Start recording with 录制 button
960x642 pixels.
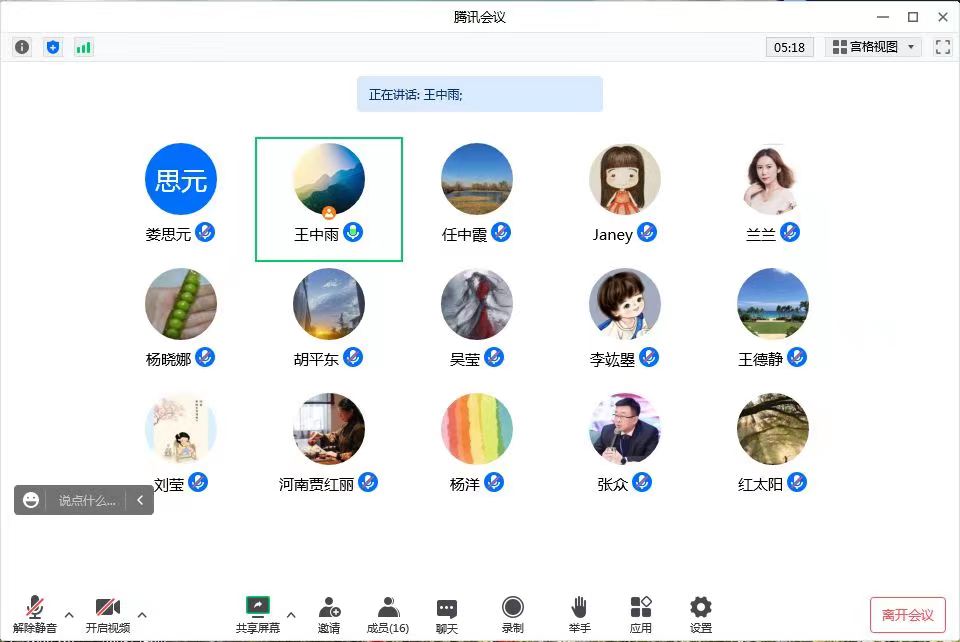point(513,613)
